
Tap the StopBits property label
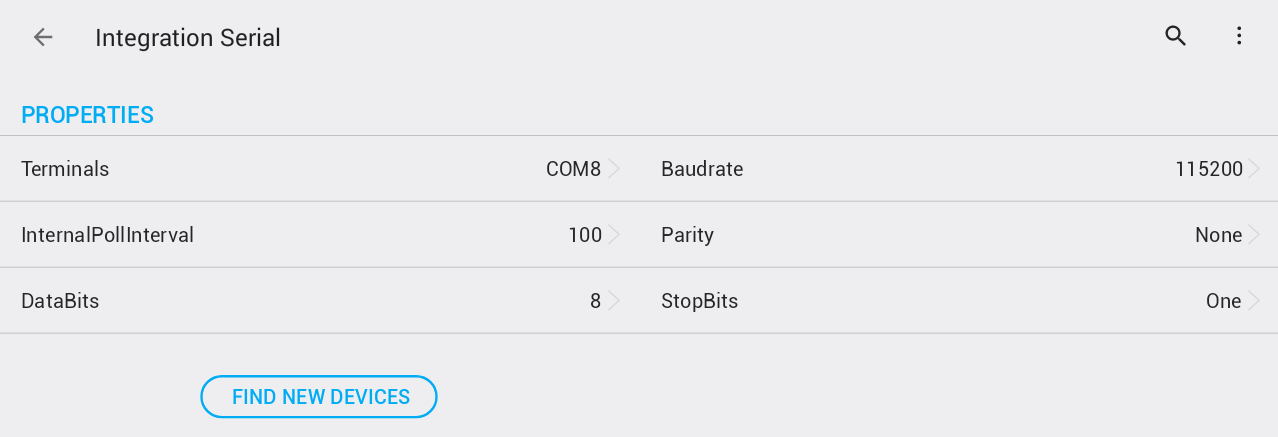pos(699,301)
